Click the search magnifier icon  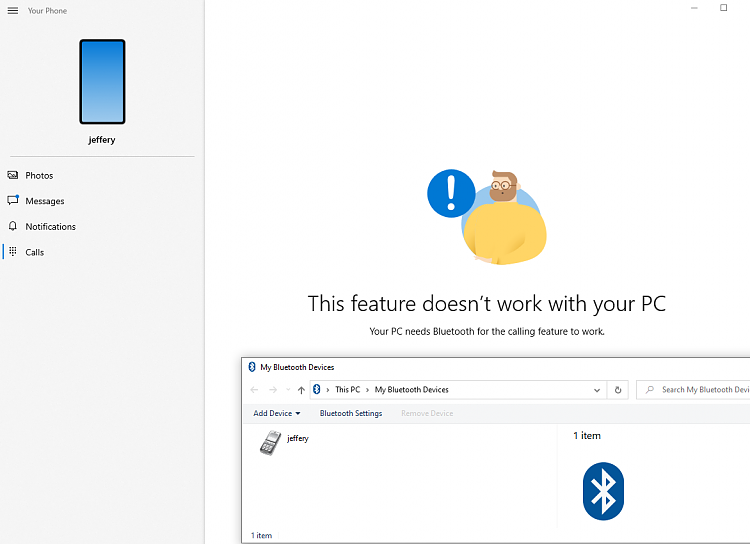point(650,389)
